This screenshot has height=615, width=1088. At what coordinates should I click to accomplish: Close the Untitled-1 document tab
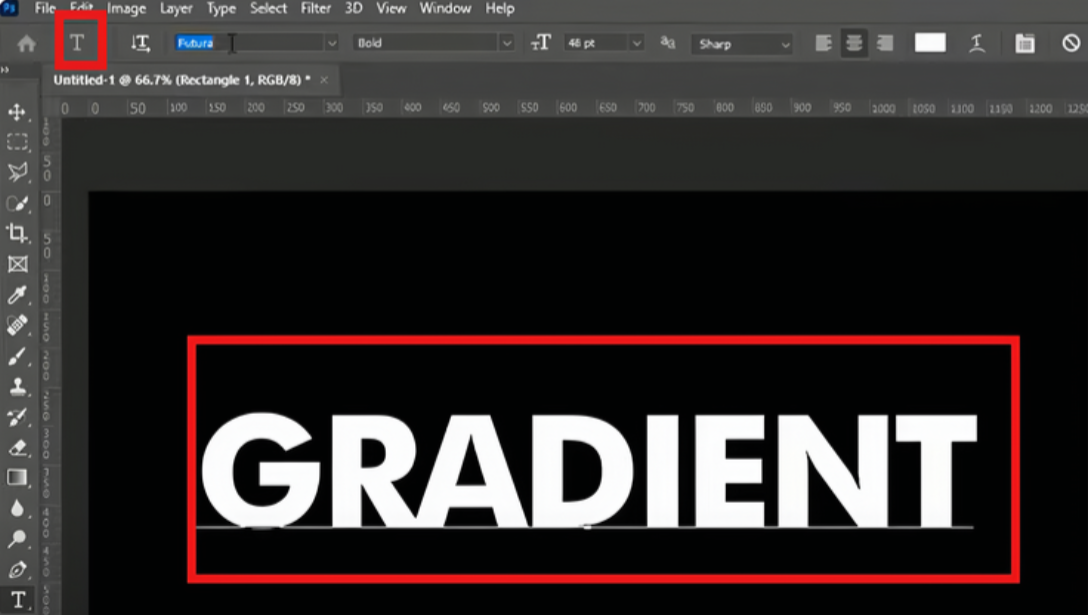[324, 80]
